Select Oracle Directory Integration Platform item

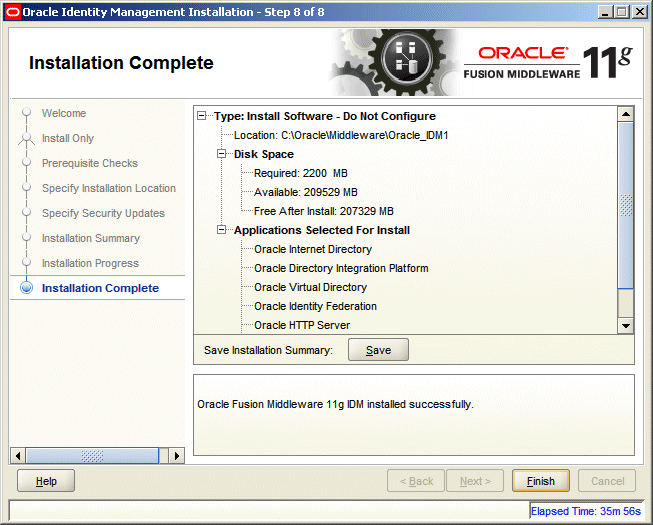[x=341, y=268]
